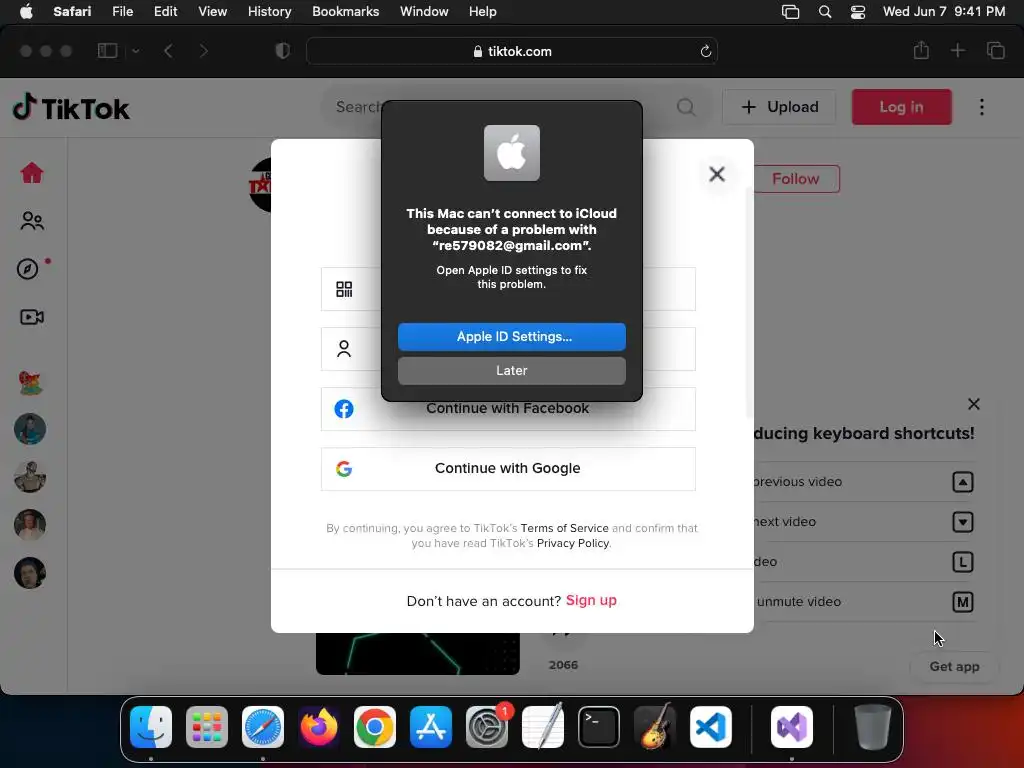
Task: Open Finder from the Dock
Action: tap(151, 727)
